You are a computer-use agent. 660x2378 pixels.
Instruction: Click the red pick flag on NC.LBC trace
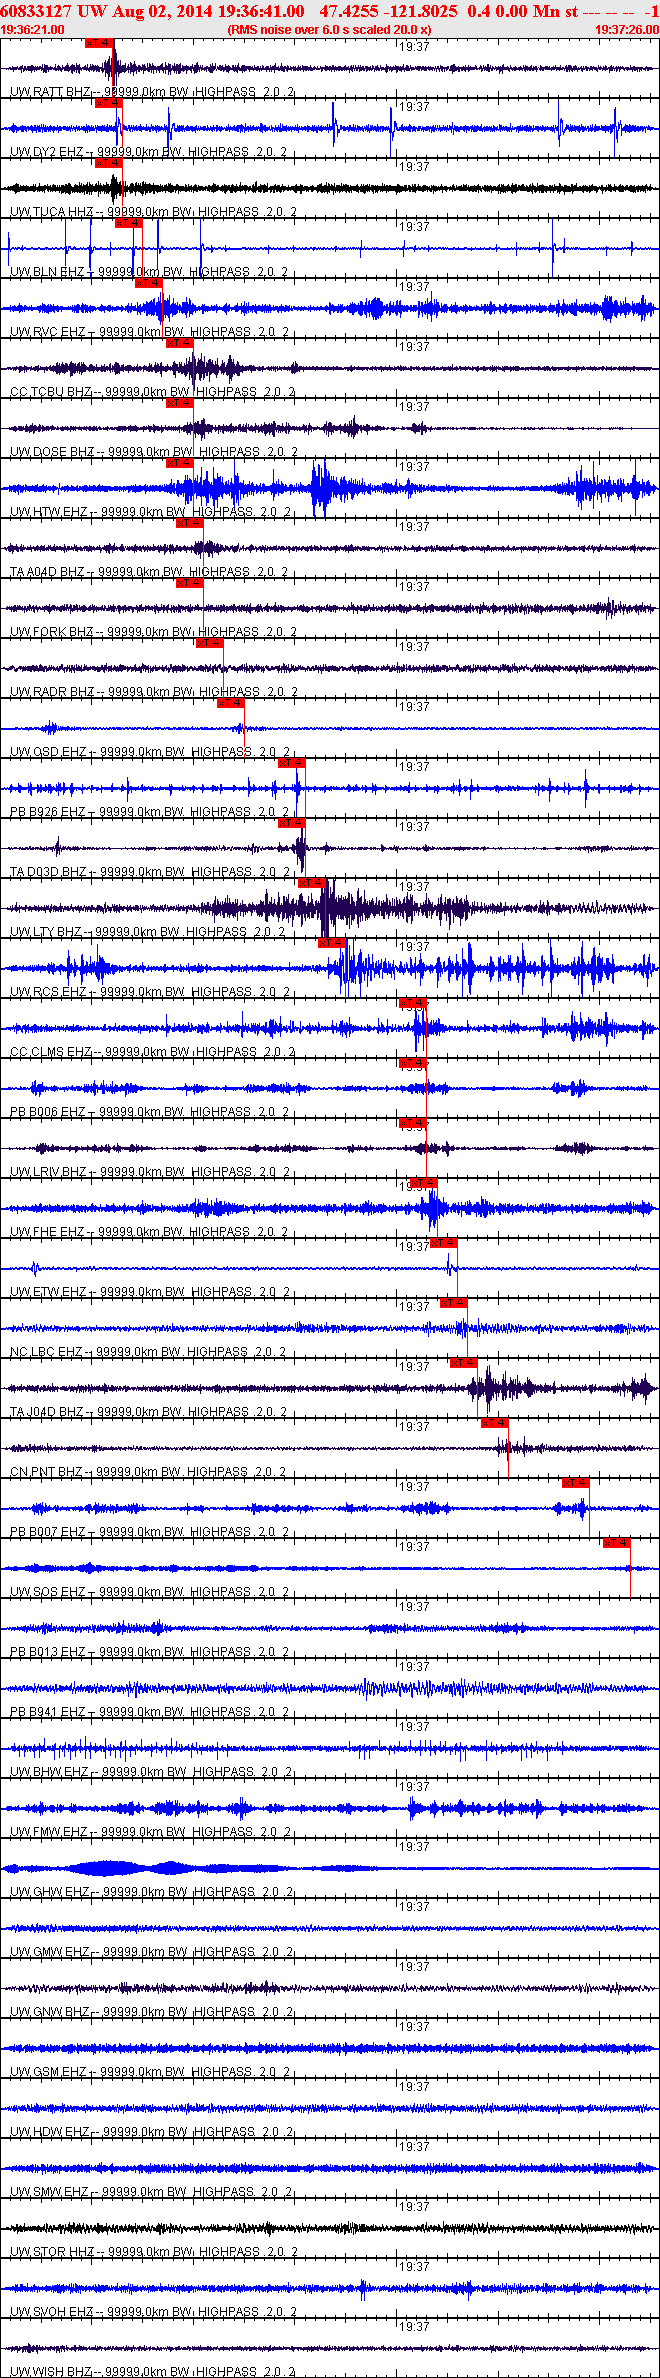tap(453, 1303)
